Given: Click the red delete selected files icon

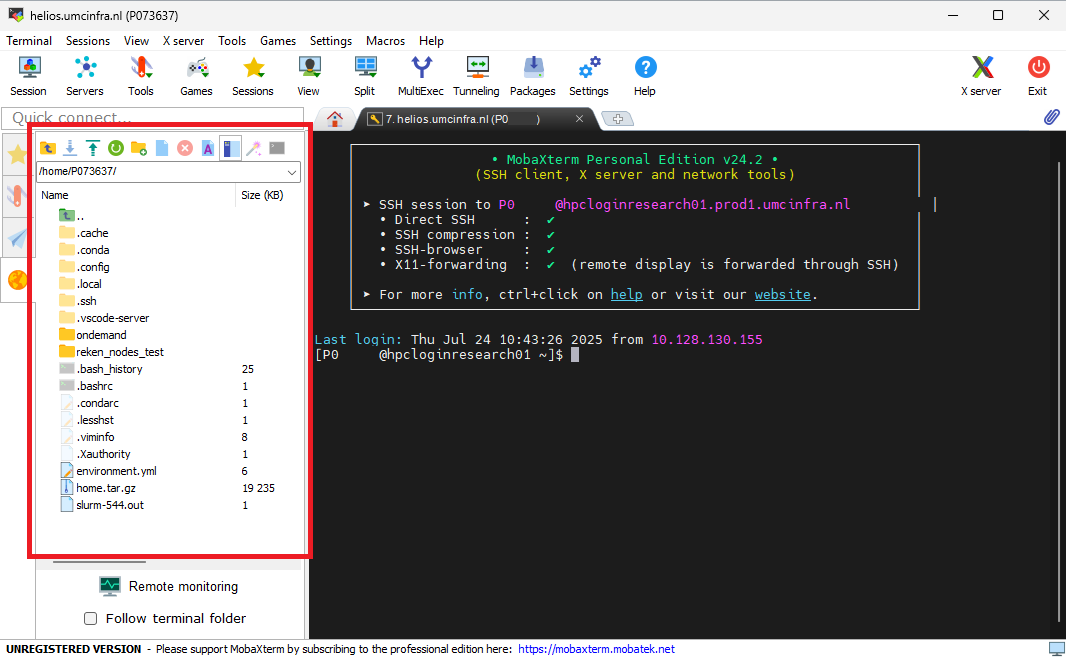Looking at the screenshot, I should point(185,148).
